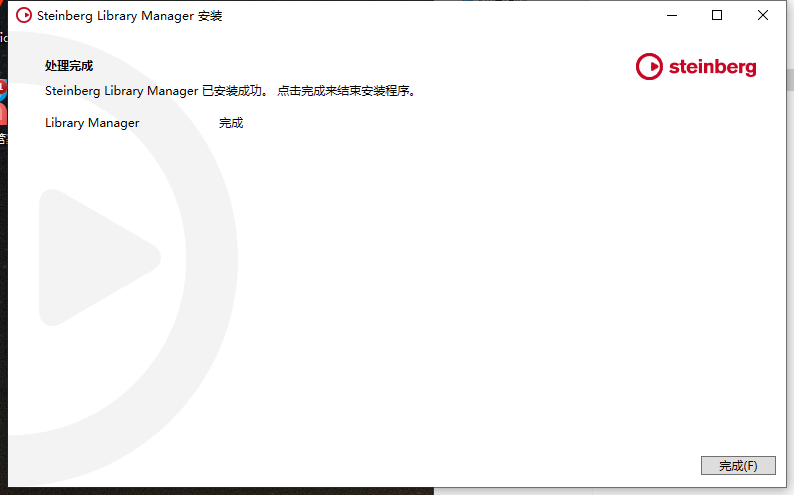Click the 完成(F) finish button
794x495 pixels.
[738, 465]
